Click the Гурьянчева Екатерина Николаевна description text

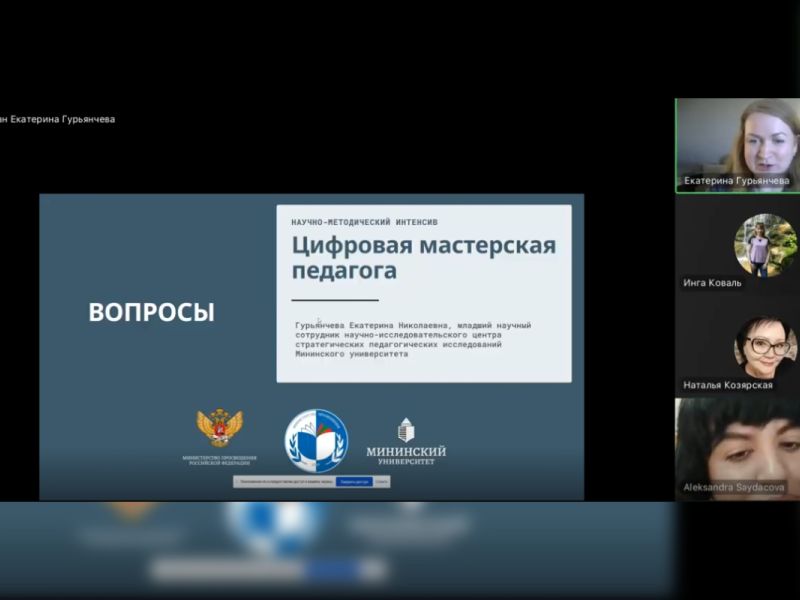pyautogui.click(x=413, y=339)
